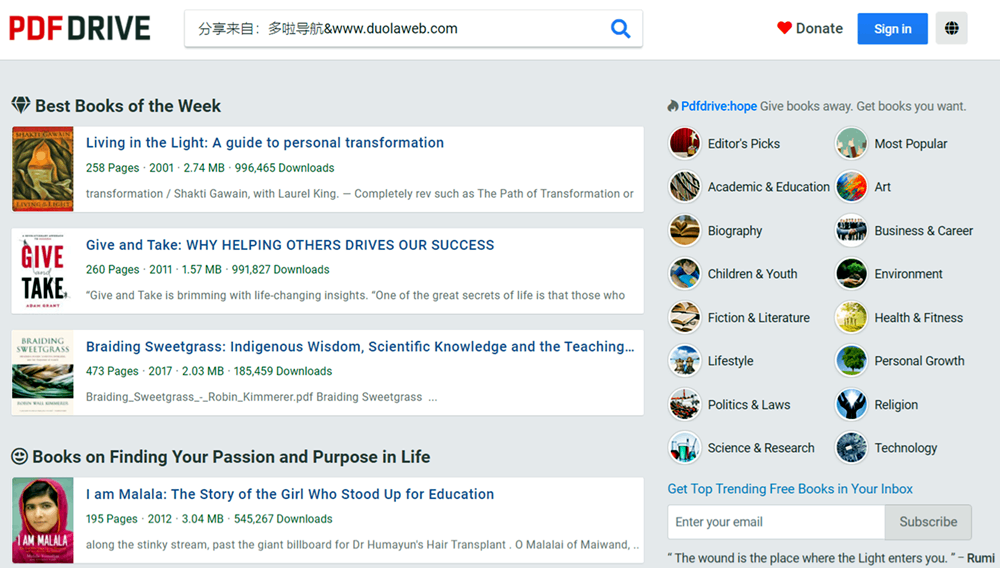Click the Art category icon

pos(851,187)
